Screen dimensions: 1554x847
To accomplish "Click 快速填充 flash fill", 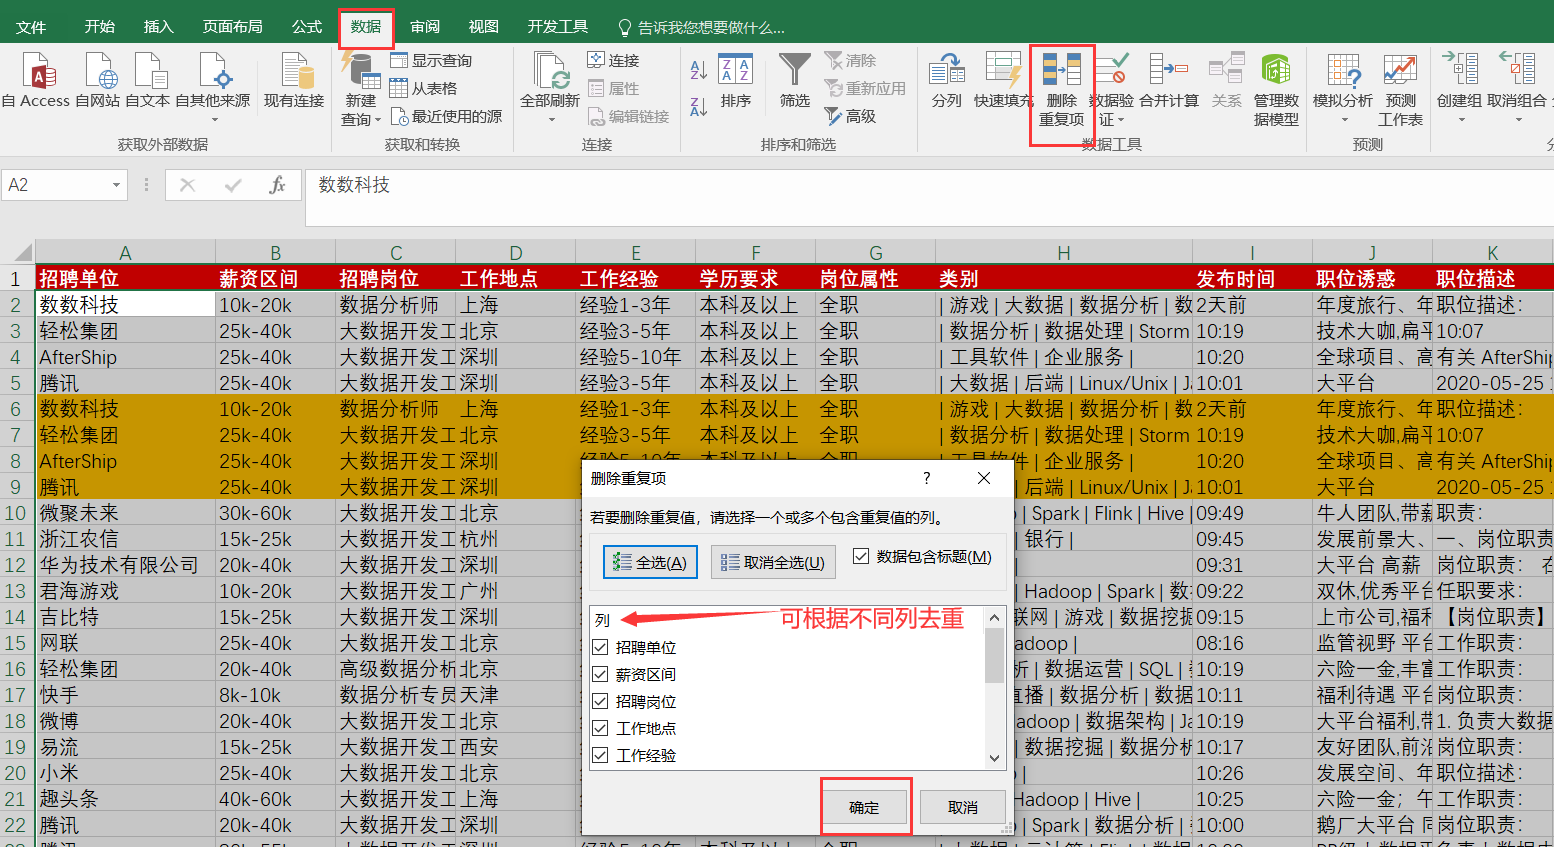I will 1003,81.
